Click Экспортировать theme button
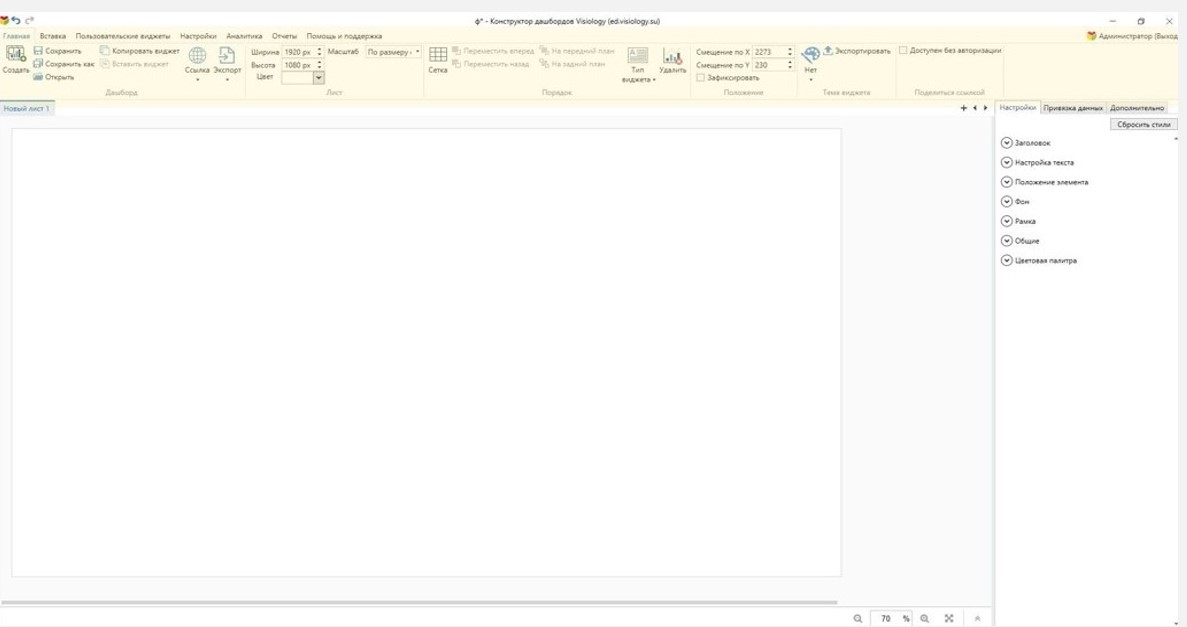 857,51
